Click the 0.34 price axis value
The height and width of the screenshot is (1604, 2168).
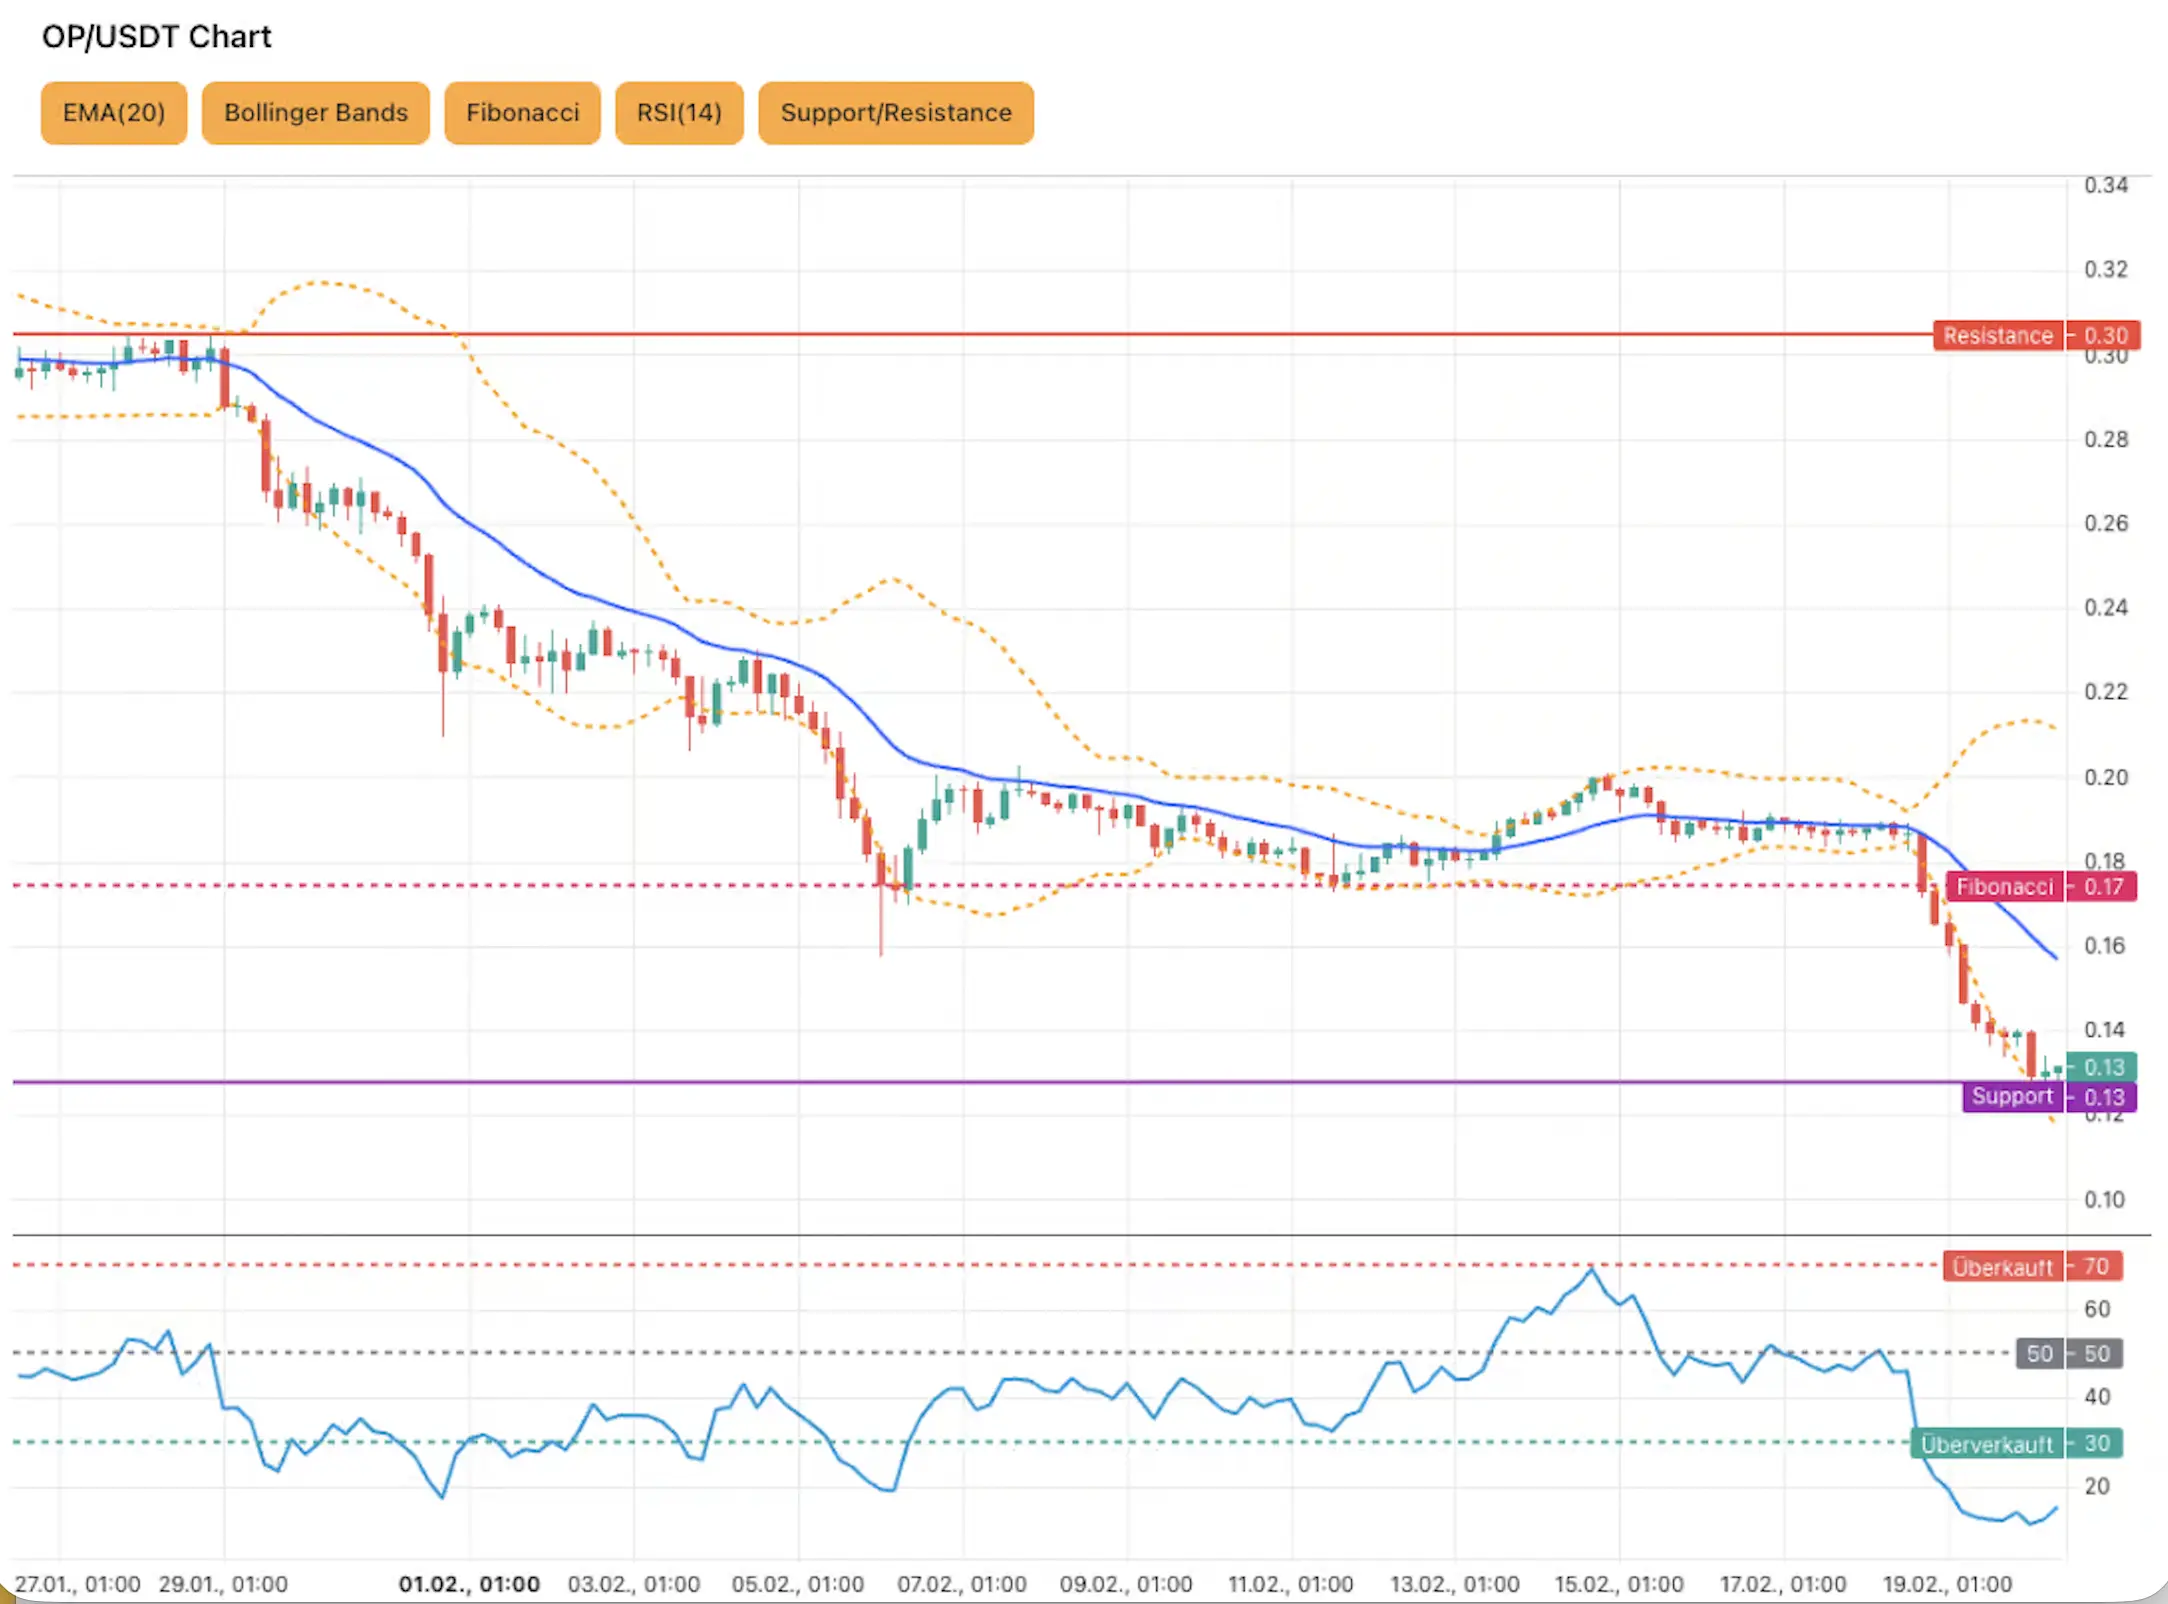pyautogui.click(x=2105, y=184)
